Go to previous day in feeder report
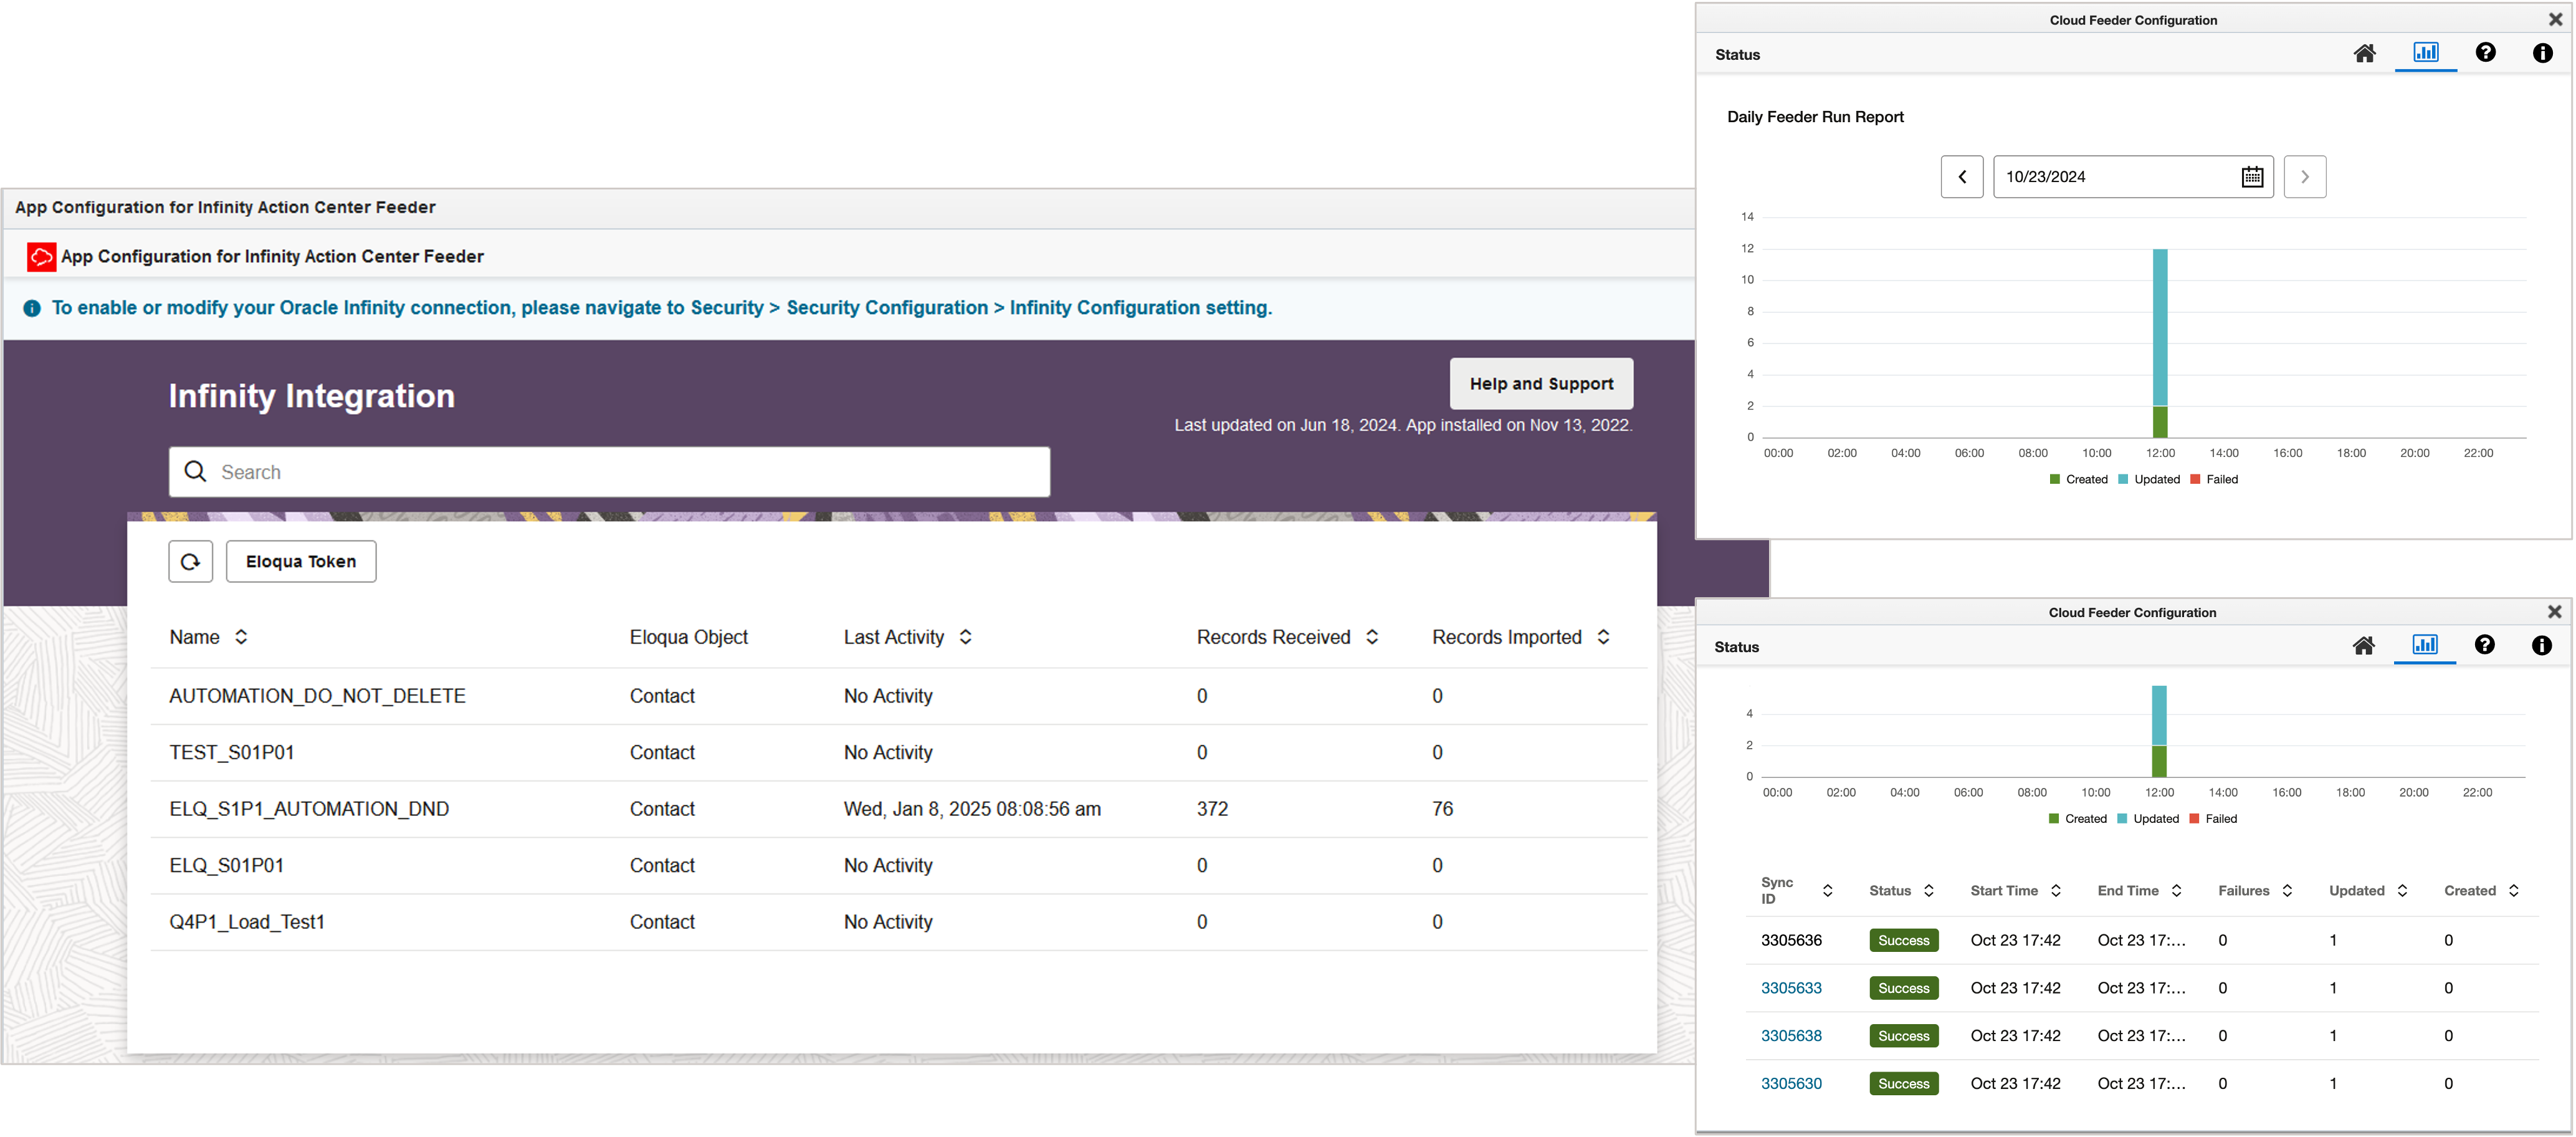 (x=1962, y=177)
